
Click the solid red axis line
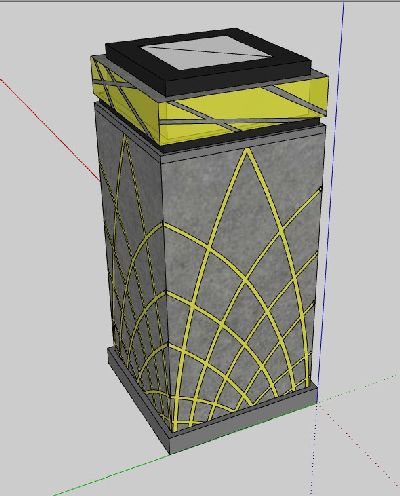pyautogui.click(x=50, y=129)
